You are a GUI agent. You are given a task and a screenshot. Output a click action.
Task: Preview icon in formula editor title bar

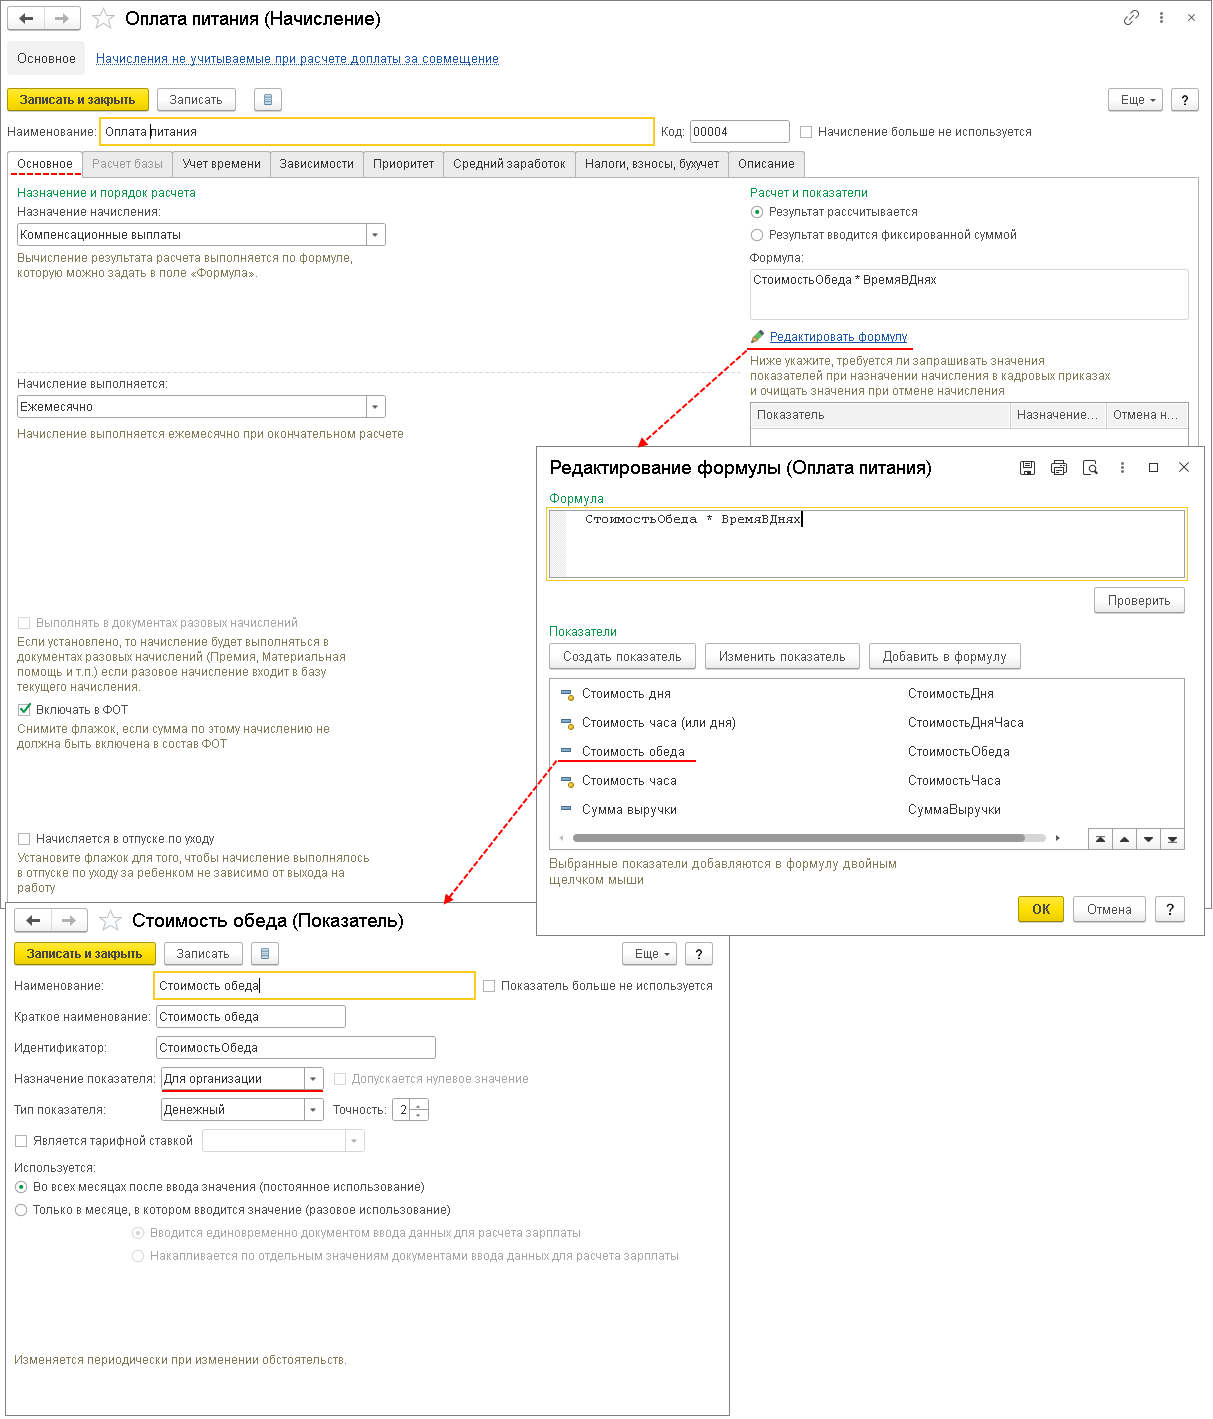(1091, 468)
